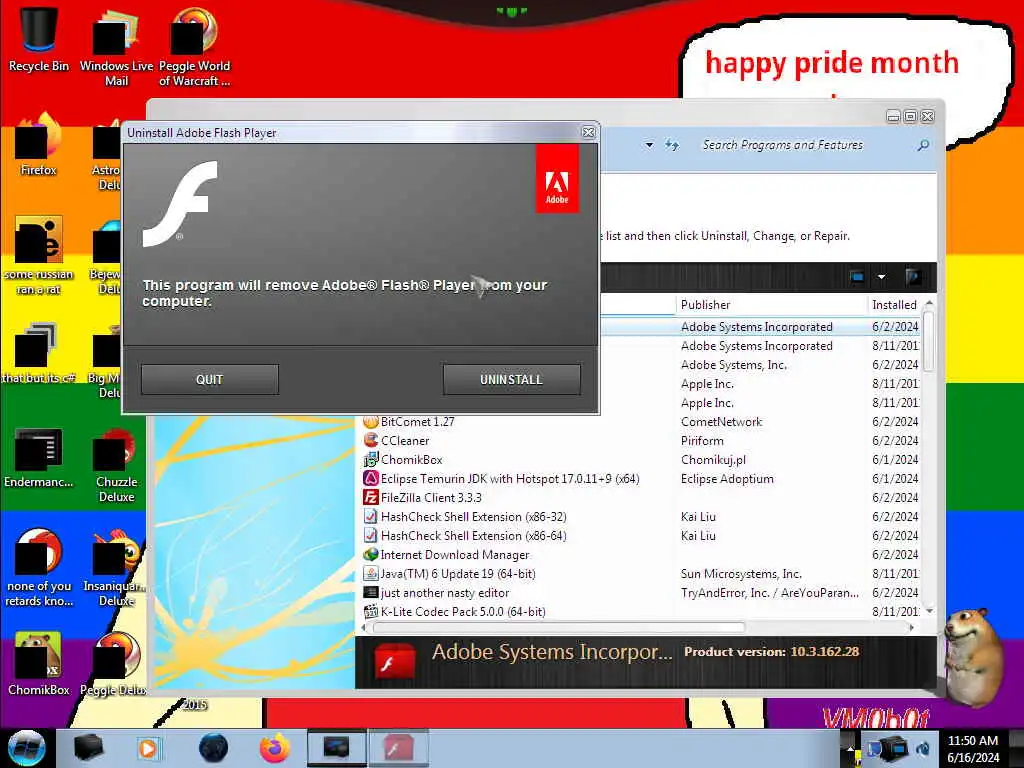The width and height of the screenshot is (1024, 768).
Task: Open the media player taskbar icon
Action: click(148, 748)
